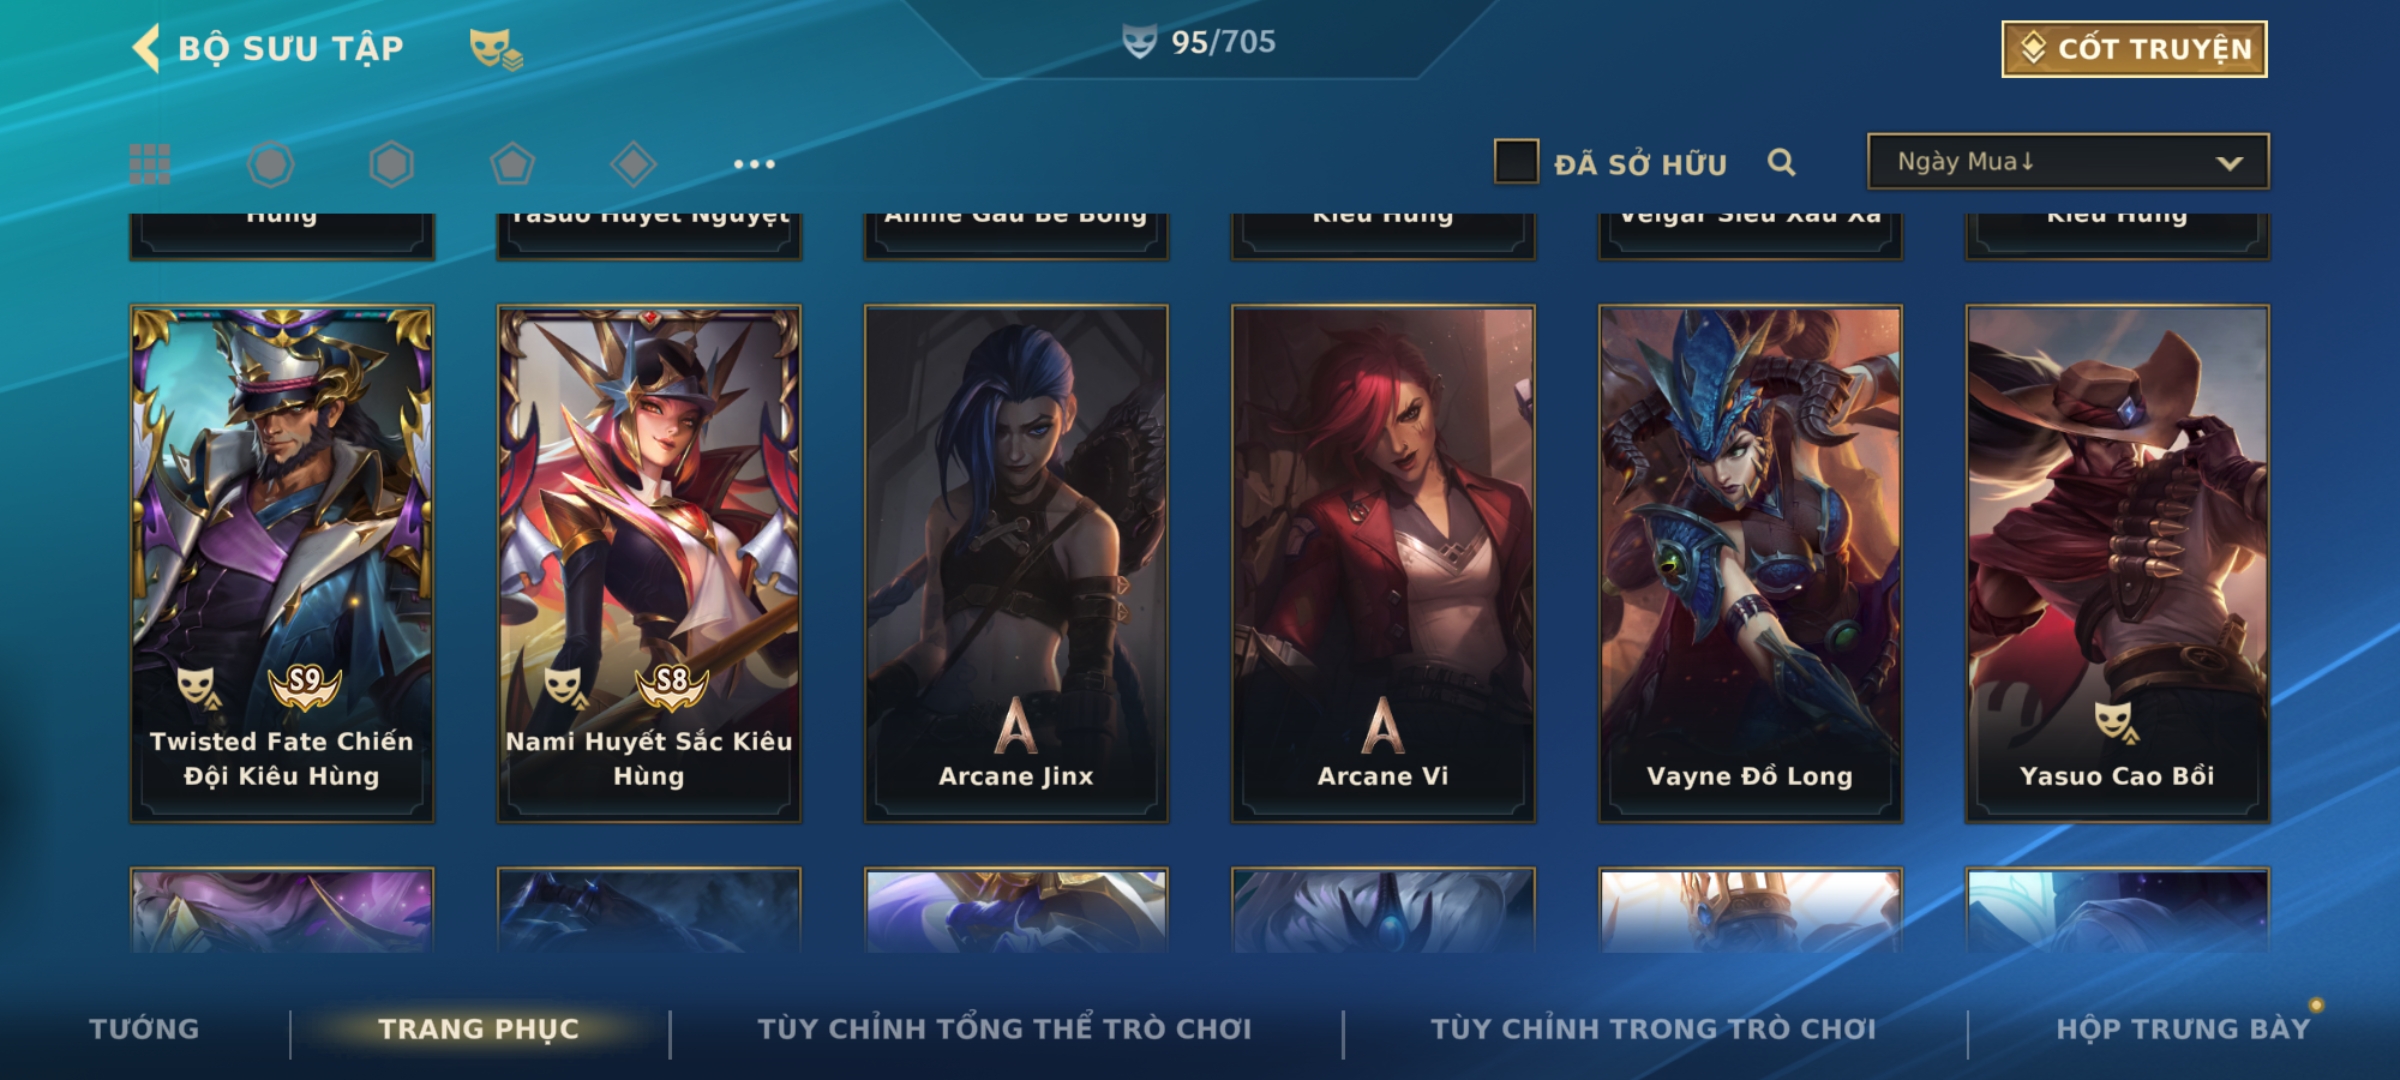Click the Cốt Truyện button

coord(2134,48)
